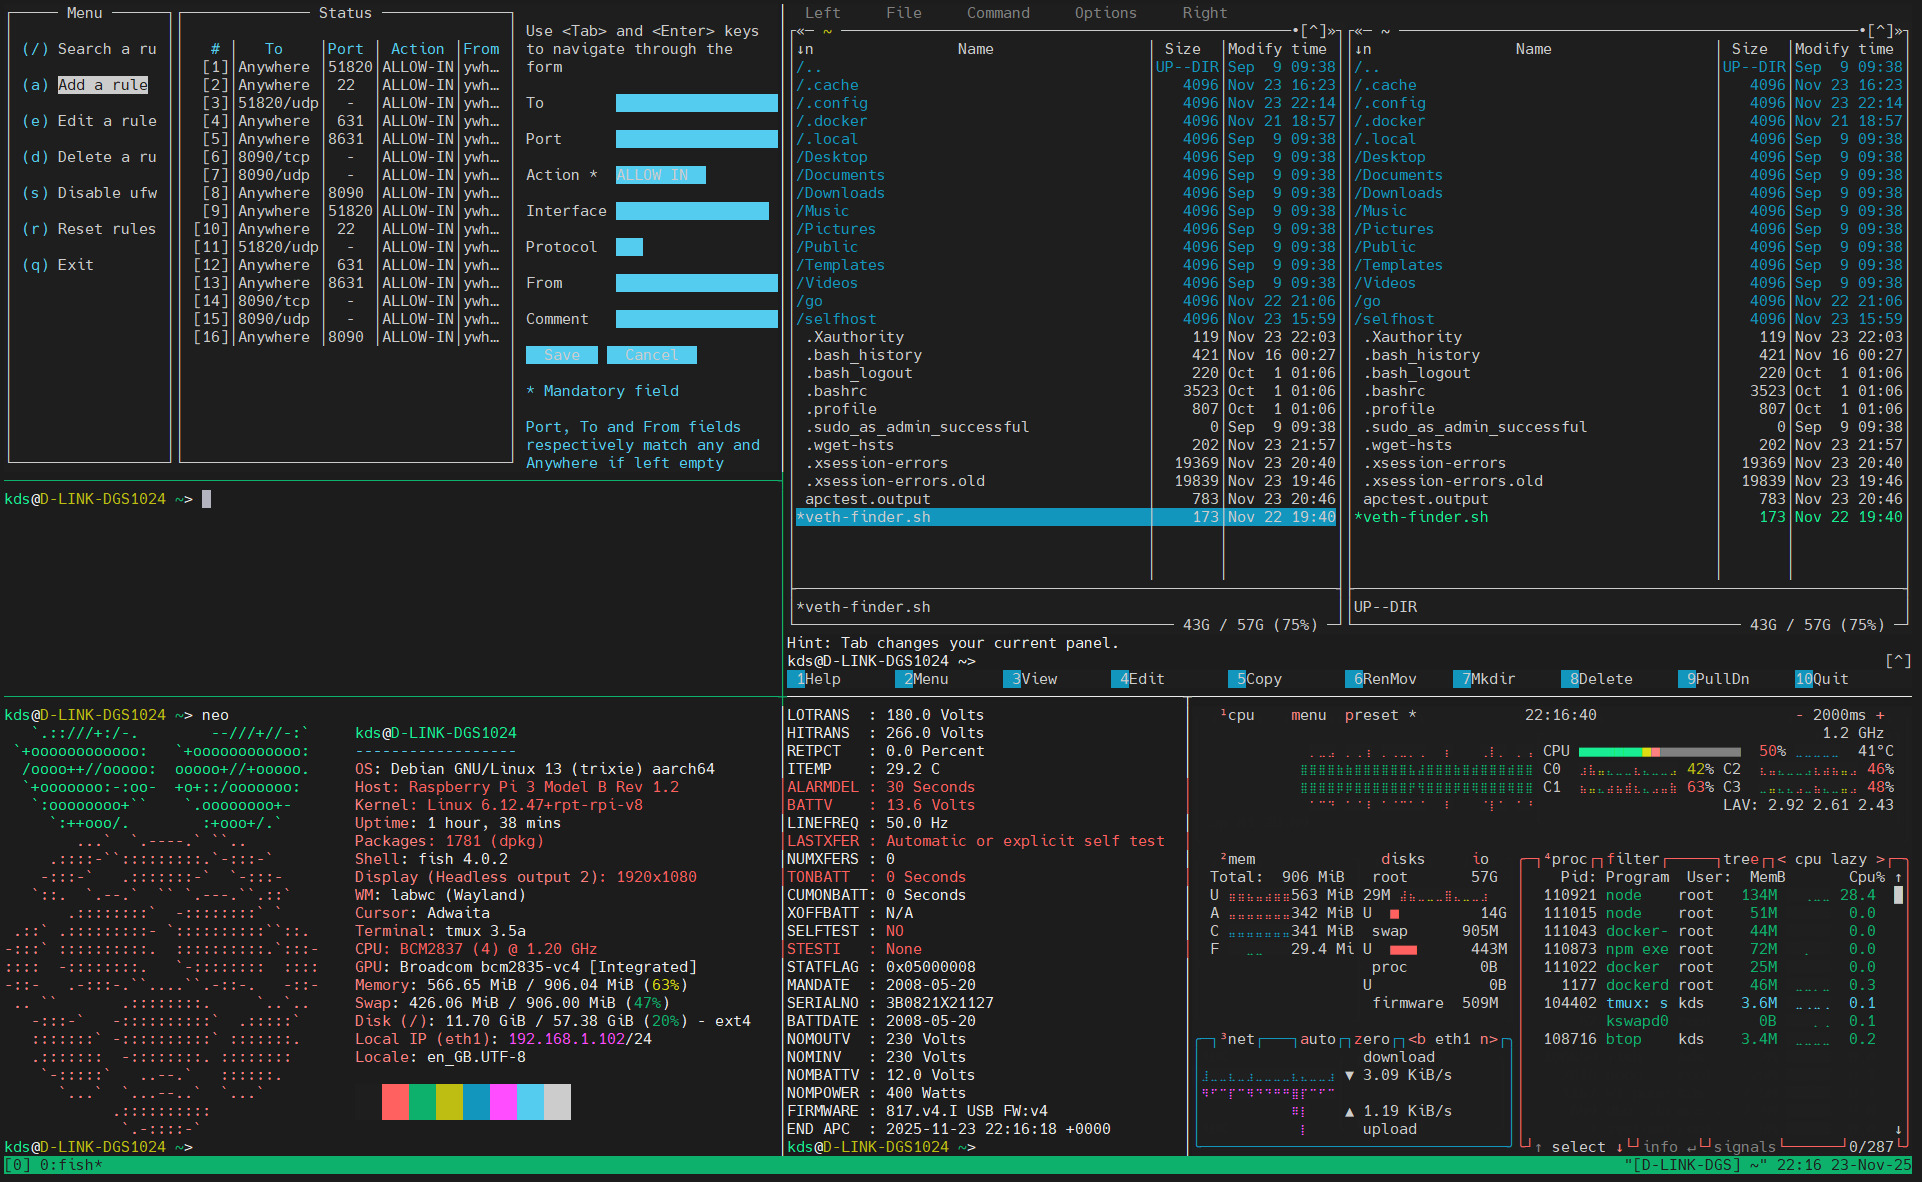Click the next-interface 'n>' arrow in net box

pyautogui.click(x=1488, y=1039)
